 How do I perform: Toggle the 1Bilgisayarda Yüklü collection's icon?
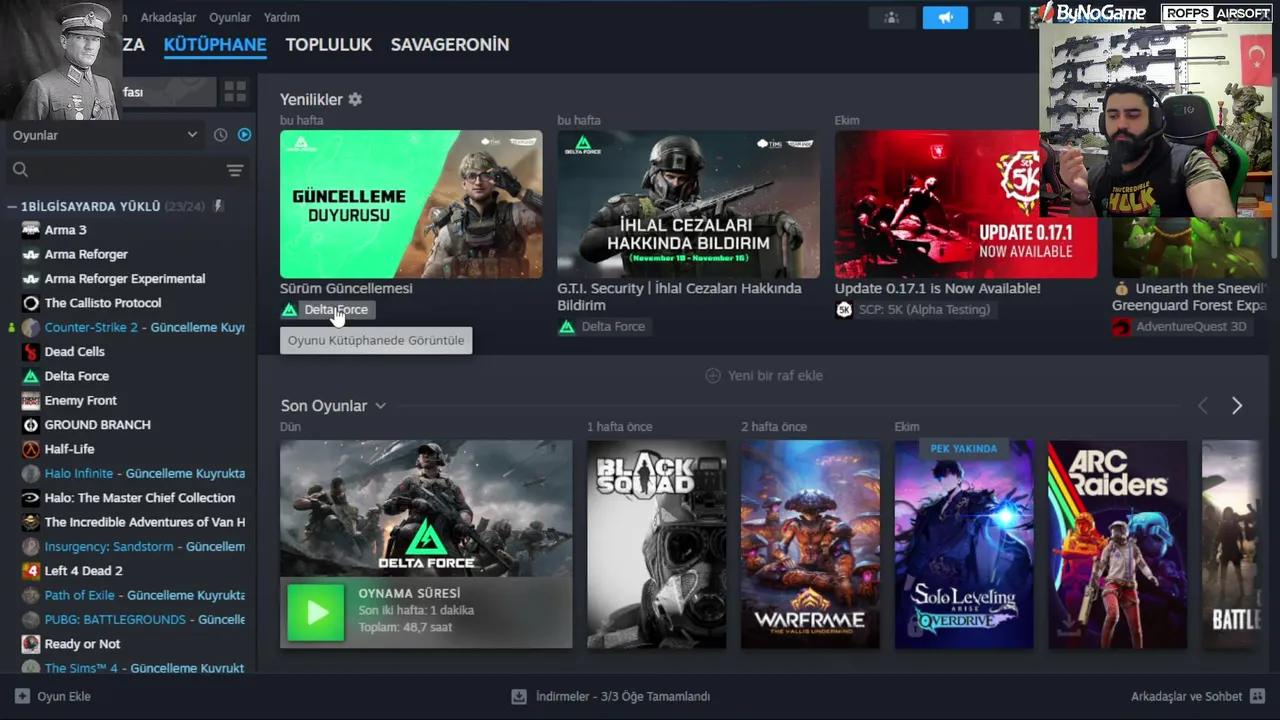tap(218, 206)
